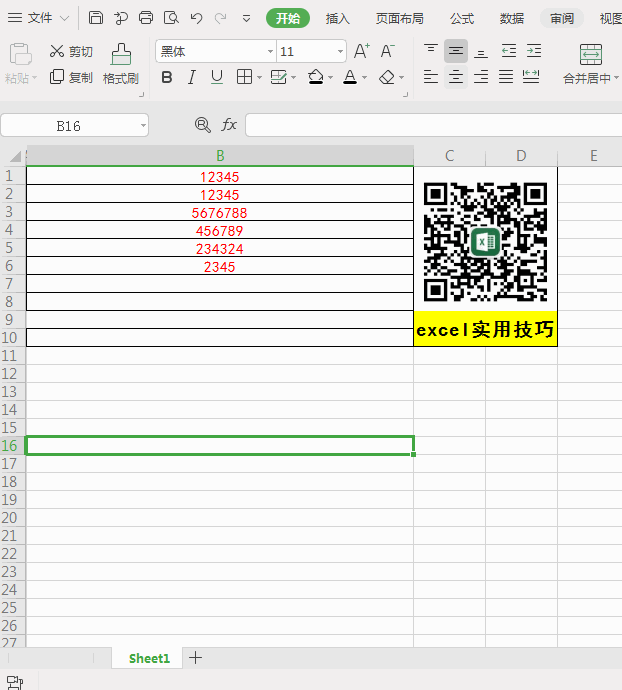
Task: Switch to the 页面布局 tab
Action: (400, 18)
